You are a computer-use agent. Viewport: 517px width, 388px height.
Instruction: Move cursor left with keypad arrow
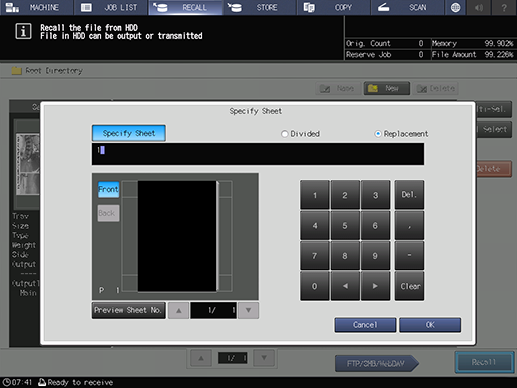click(345, 286)
